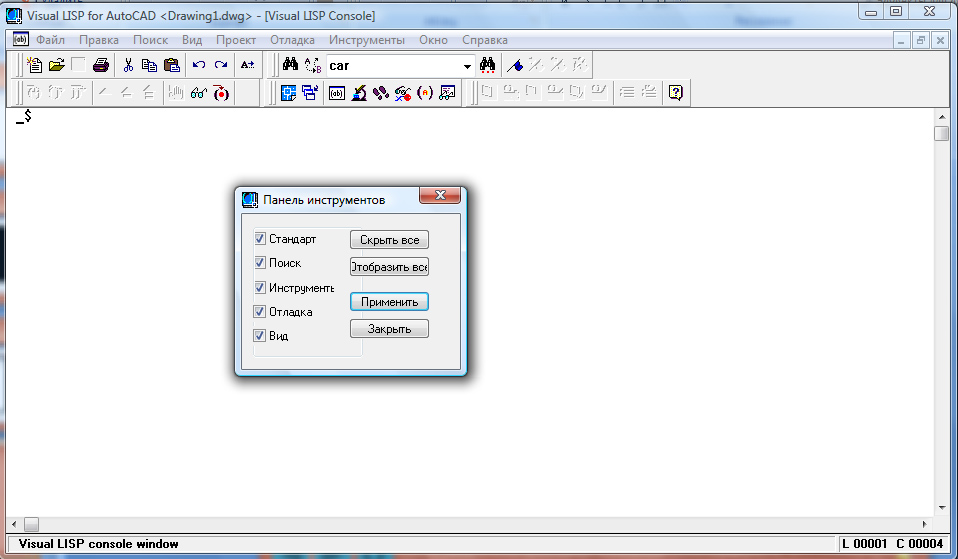Open the Watch Window icon
This screenshot has height=559, width=958.
[x=447, y=93]
